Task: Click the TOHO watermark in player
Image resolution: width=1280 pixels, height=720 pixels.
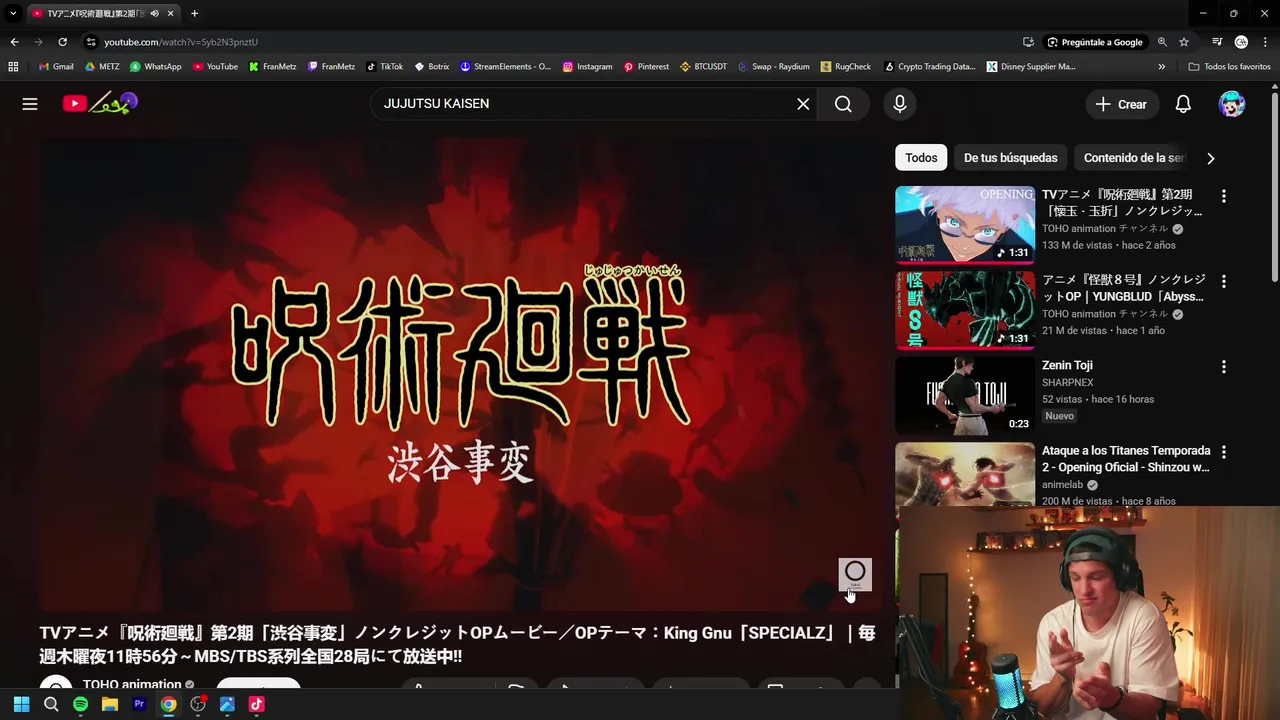Action: pos(855,574)
